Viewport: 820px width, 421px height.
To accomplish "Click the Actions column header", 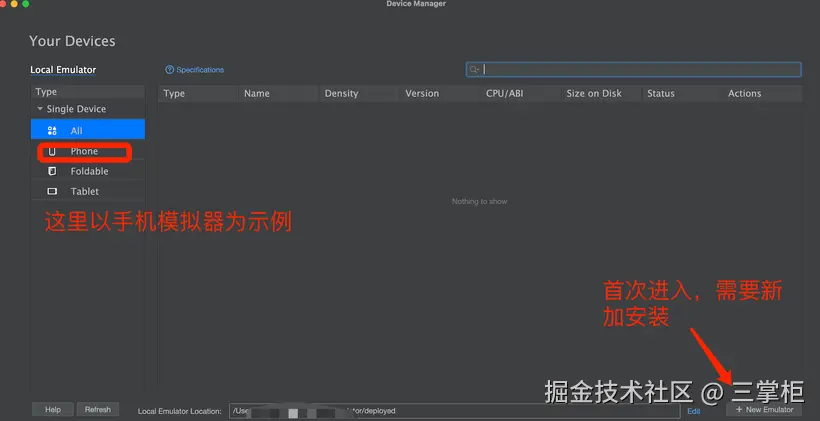I will [762, 93].
